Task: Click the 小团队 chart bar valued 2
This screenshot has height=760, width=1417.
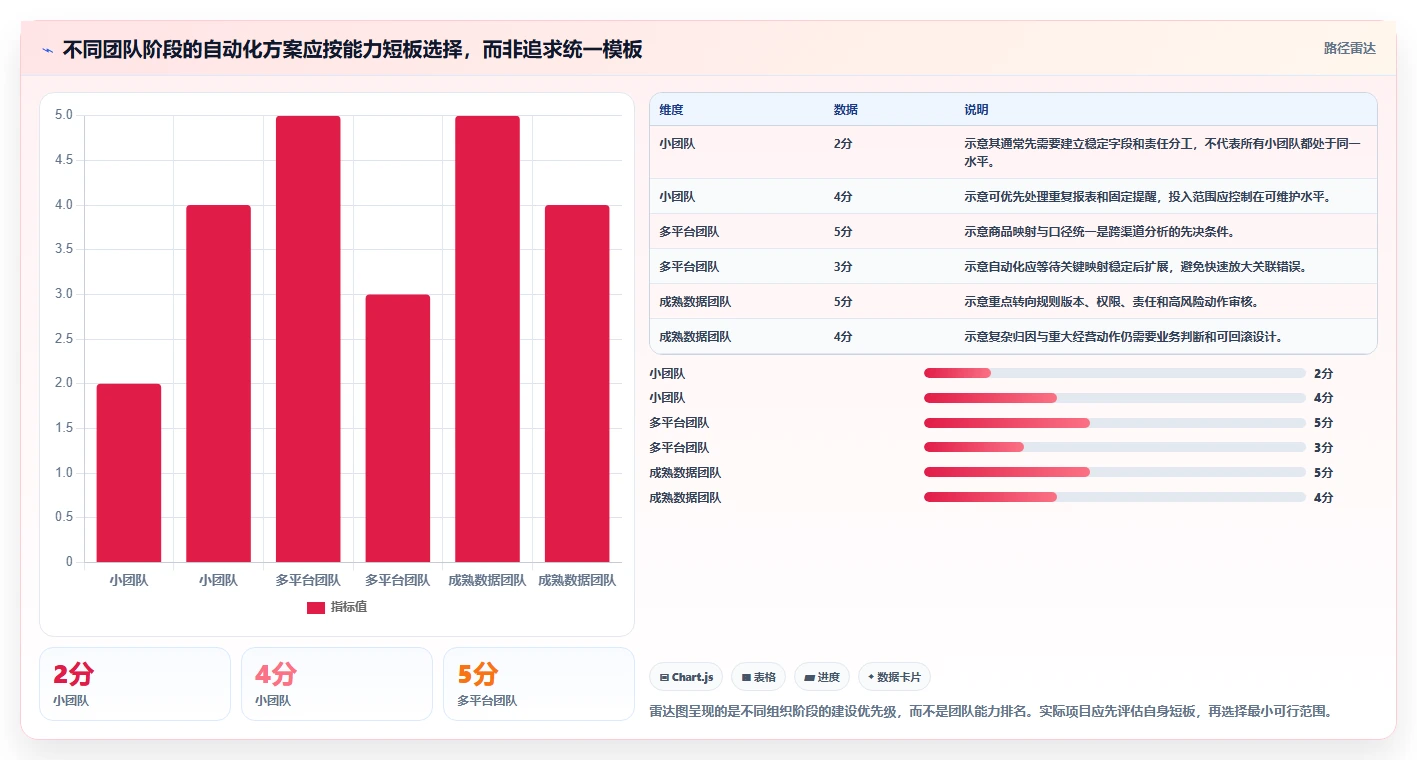Action: click(129, 473)
